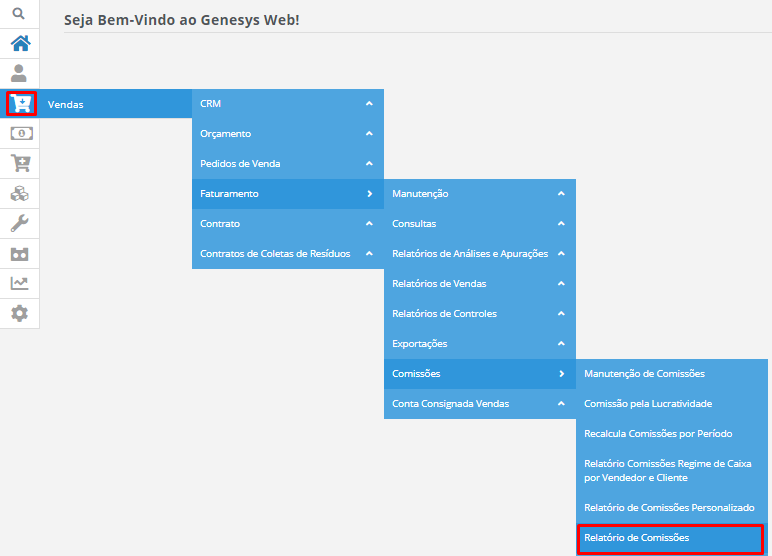Click the search magnifier icon in sidebar
Viewport: 772px width, 556px height.
click(19, 13)
